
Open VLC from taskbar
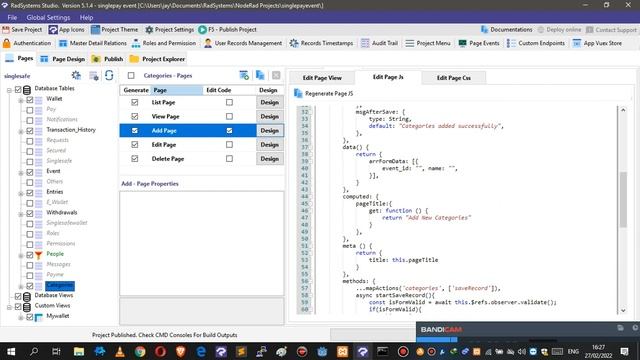pos(120,351)
